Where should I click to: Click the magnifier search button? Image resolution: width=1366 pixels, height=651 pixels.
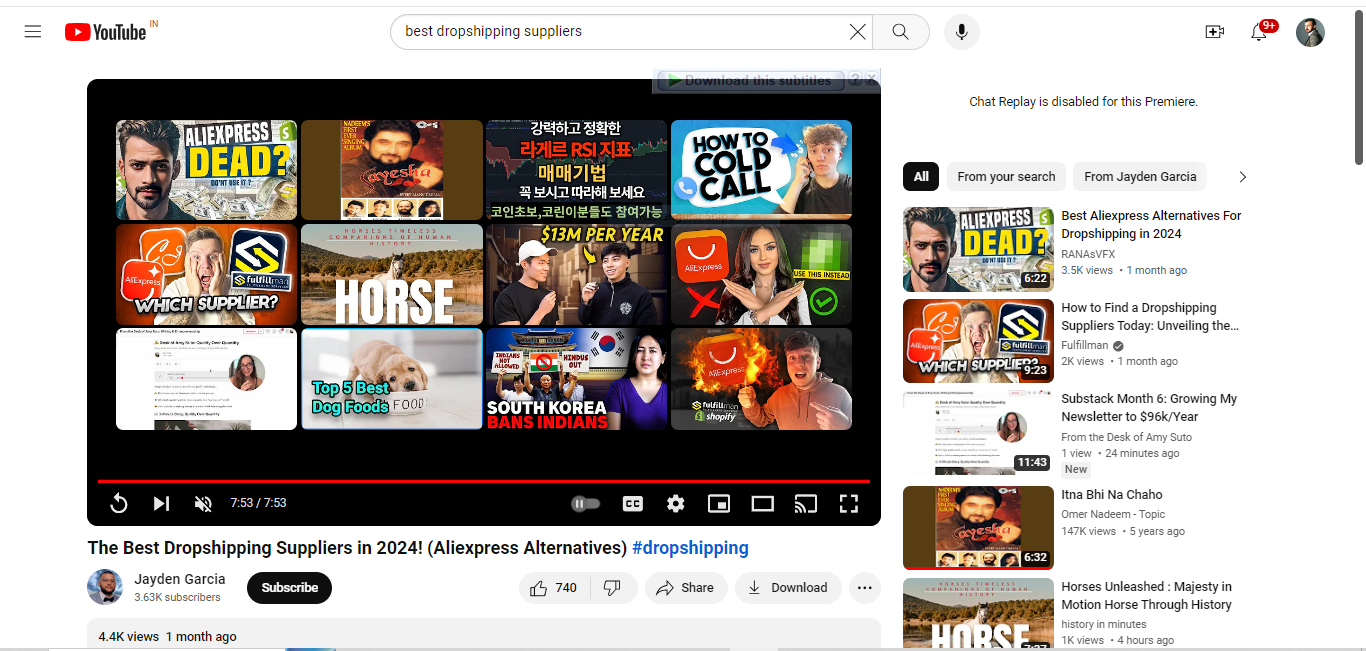(901, 32)
